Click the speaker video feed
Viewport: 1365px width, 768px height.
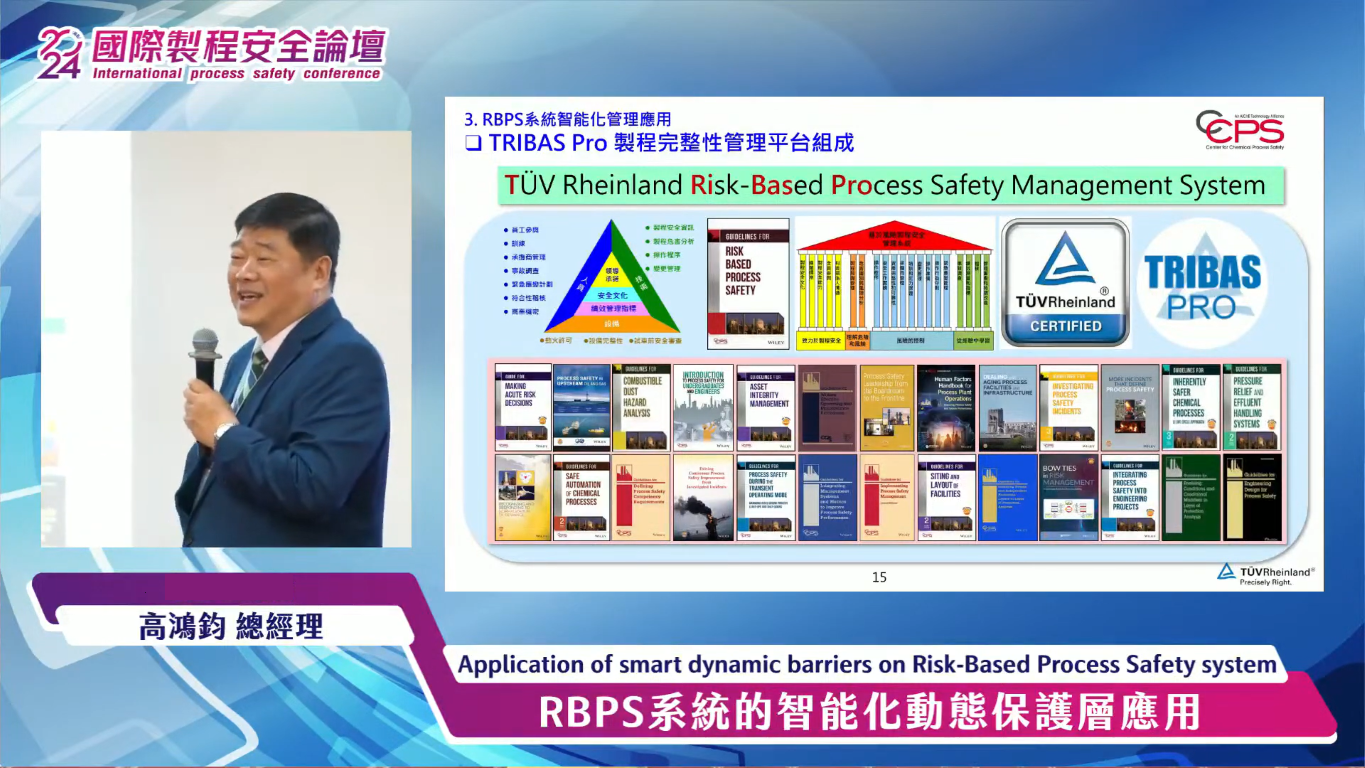226,339
